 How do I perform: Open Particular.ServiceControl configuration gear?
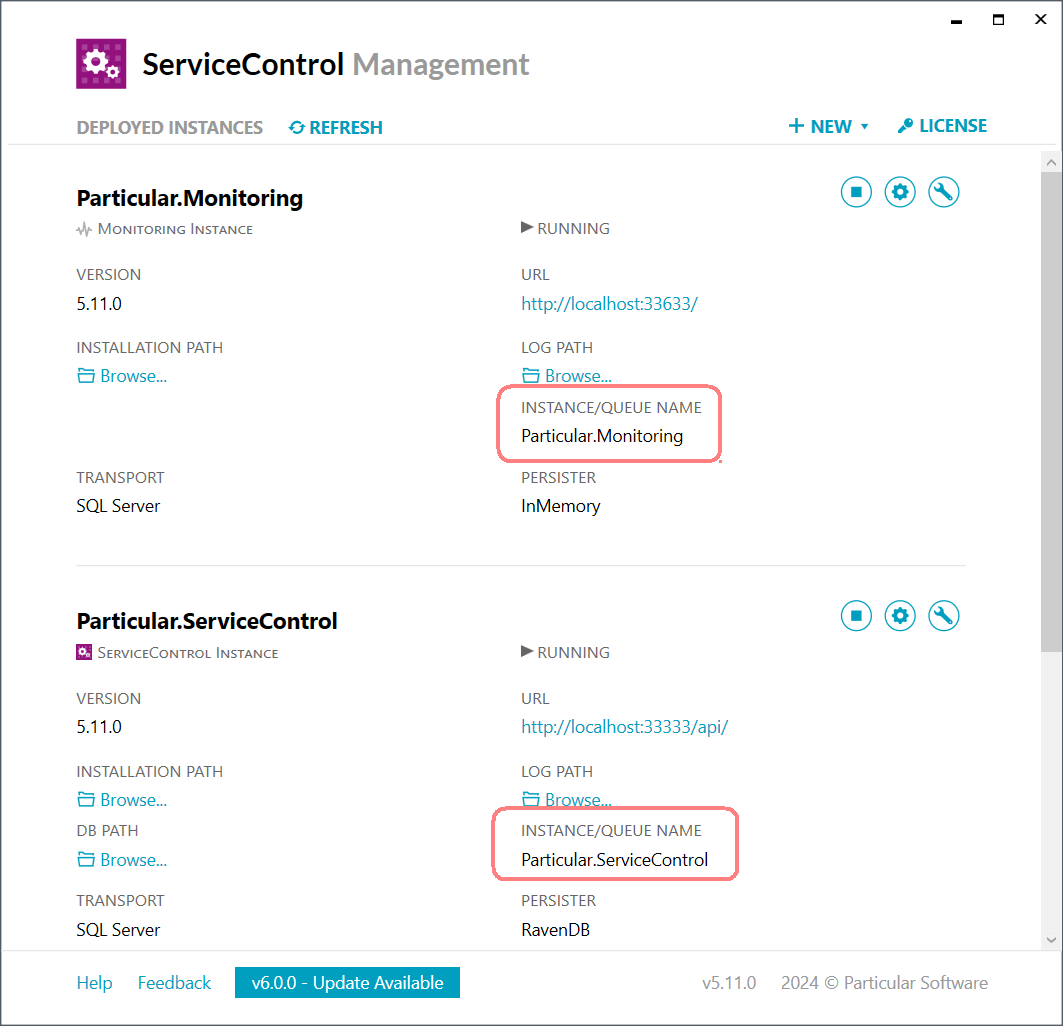[900, 616]
